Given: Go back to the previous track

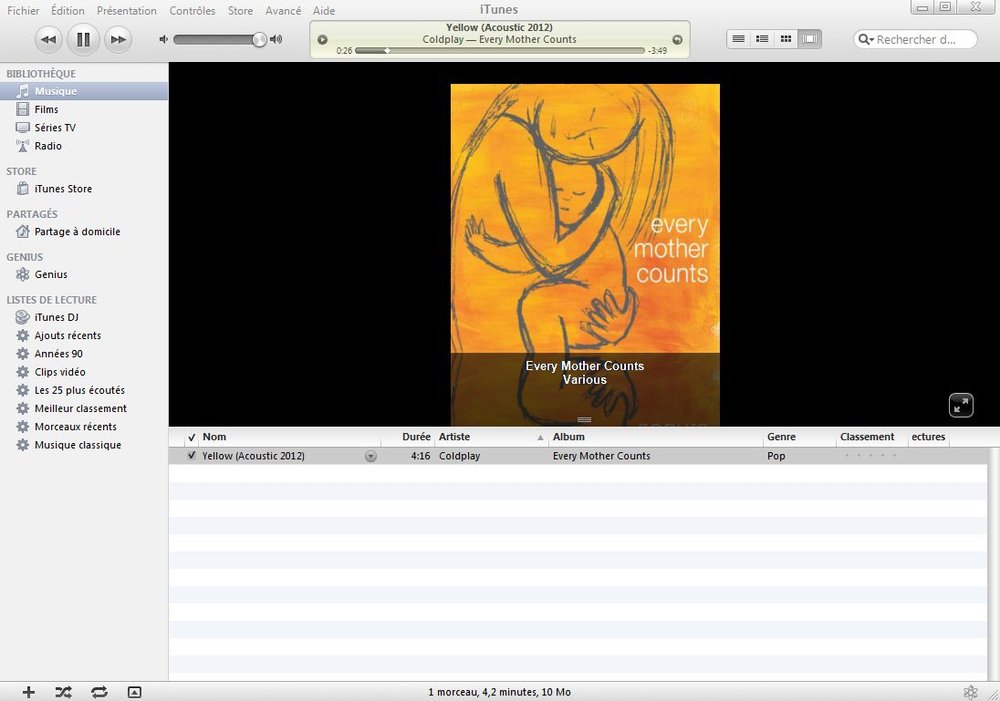Looking at the screenshot, I should [48, 40].
